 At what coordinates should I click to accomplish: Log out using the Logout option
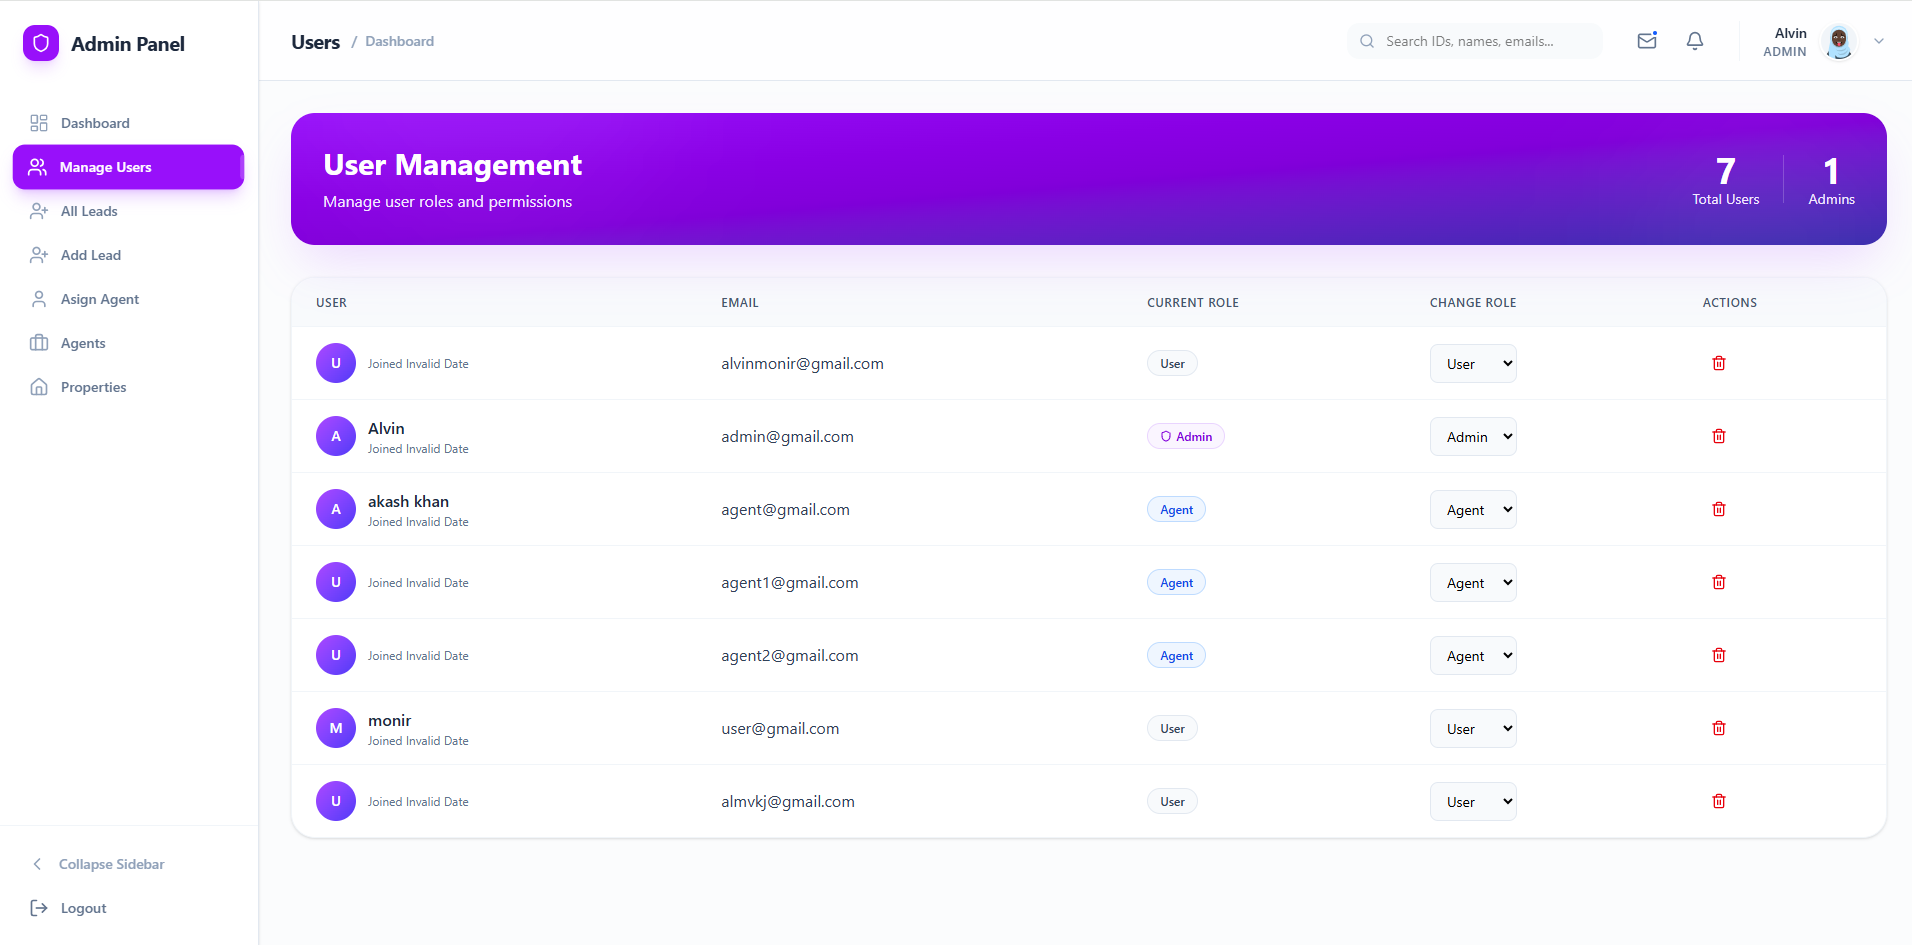coord(81,908)
